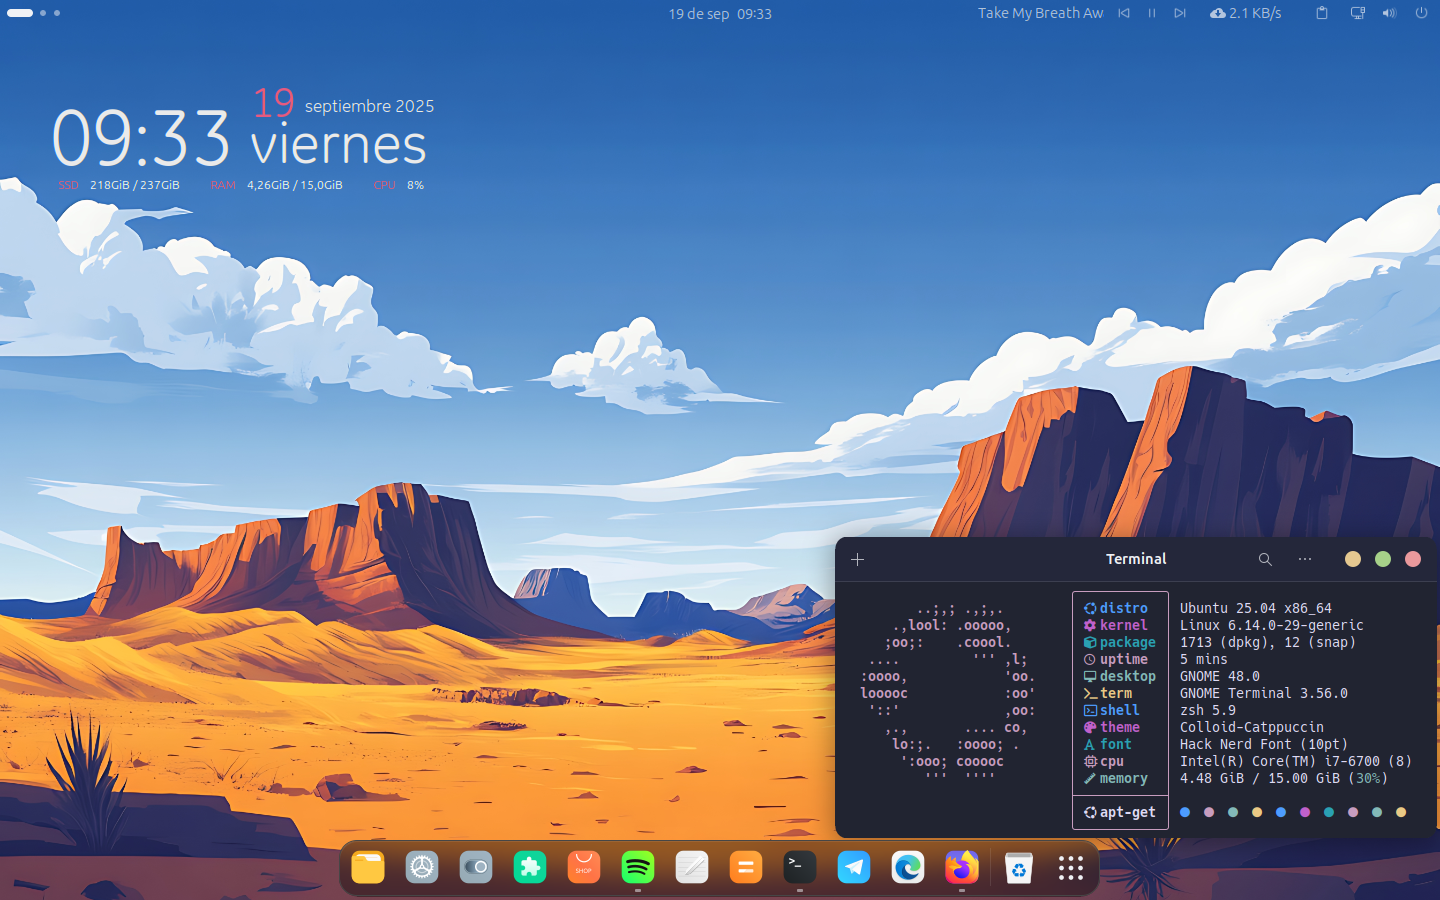The width and height of the screenshot is (1440, 900).
Task: Open the Trash recycle bin in dock
Action: [x=1018, y=867]
